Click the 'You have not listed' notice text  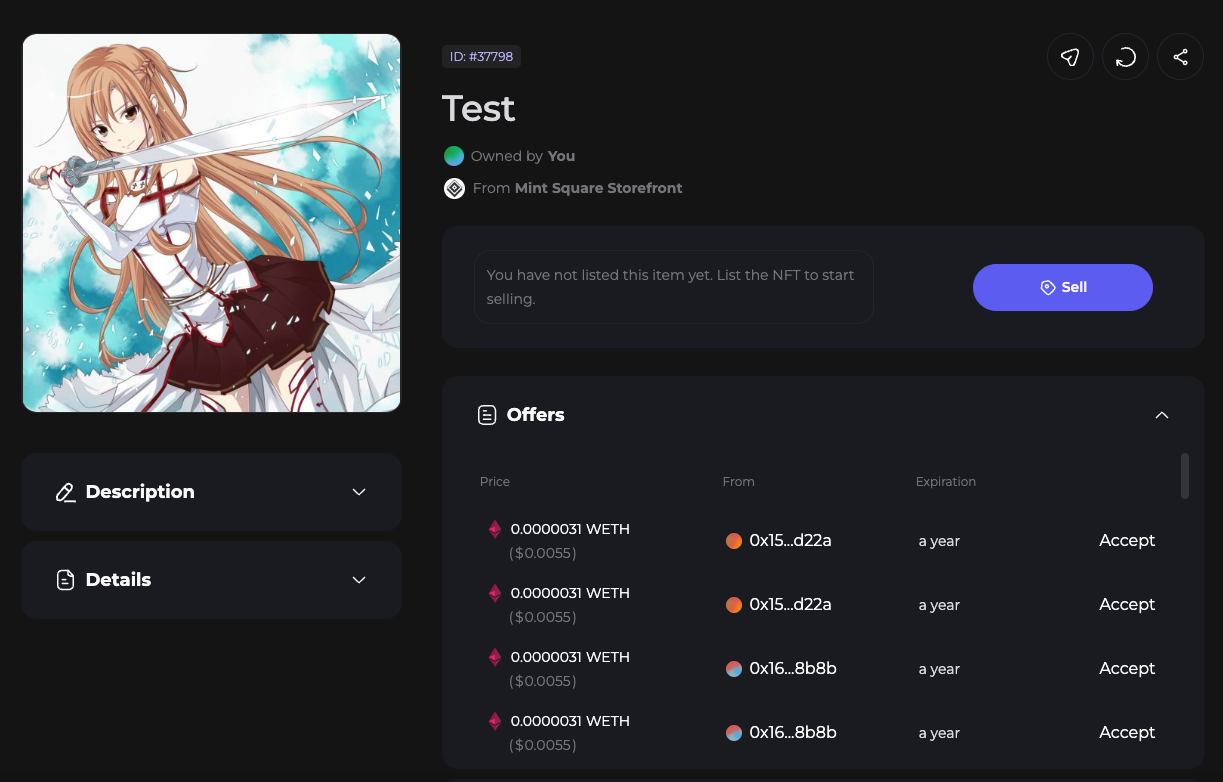click(x=673, y=287)
